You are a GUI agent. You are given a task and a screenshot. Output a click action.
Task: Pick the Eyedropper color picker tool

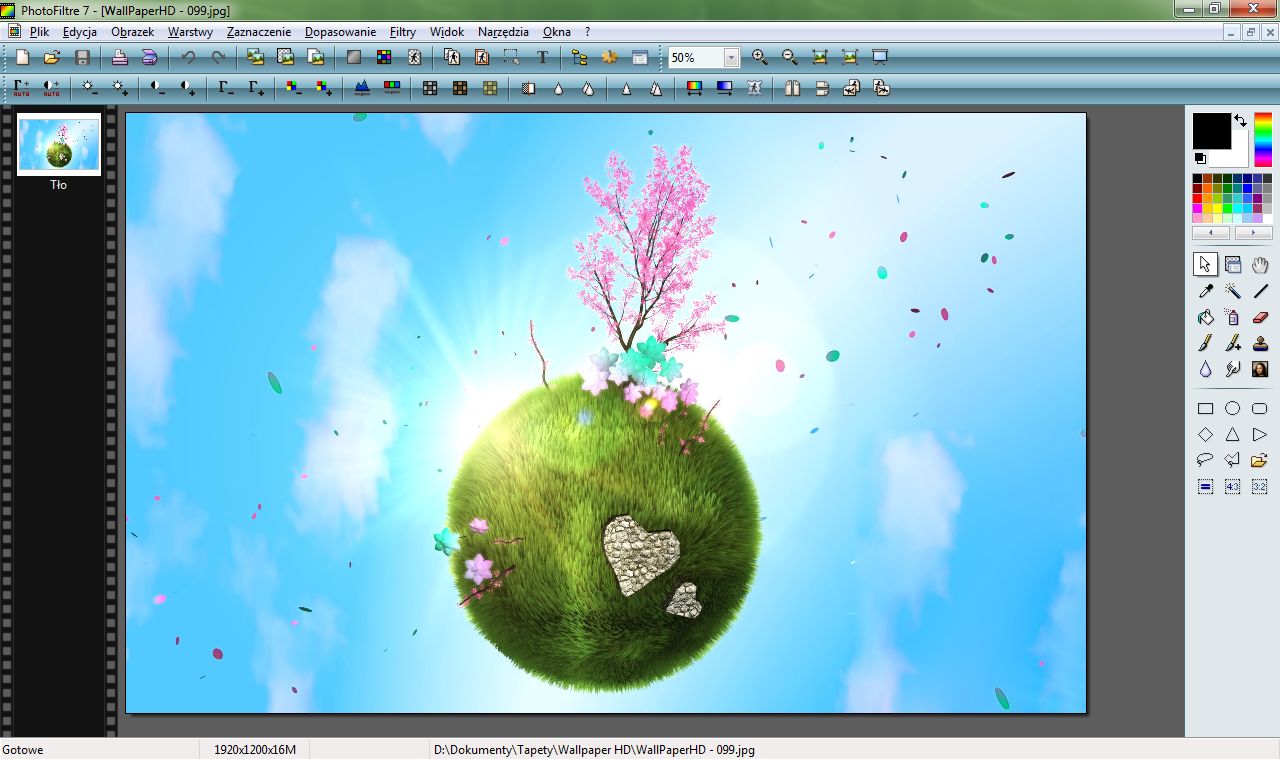coord(1205,290)
